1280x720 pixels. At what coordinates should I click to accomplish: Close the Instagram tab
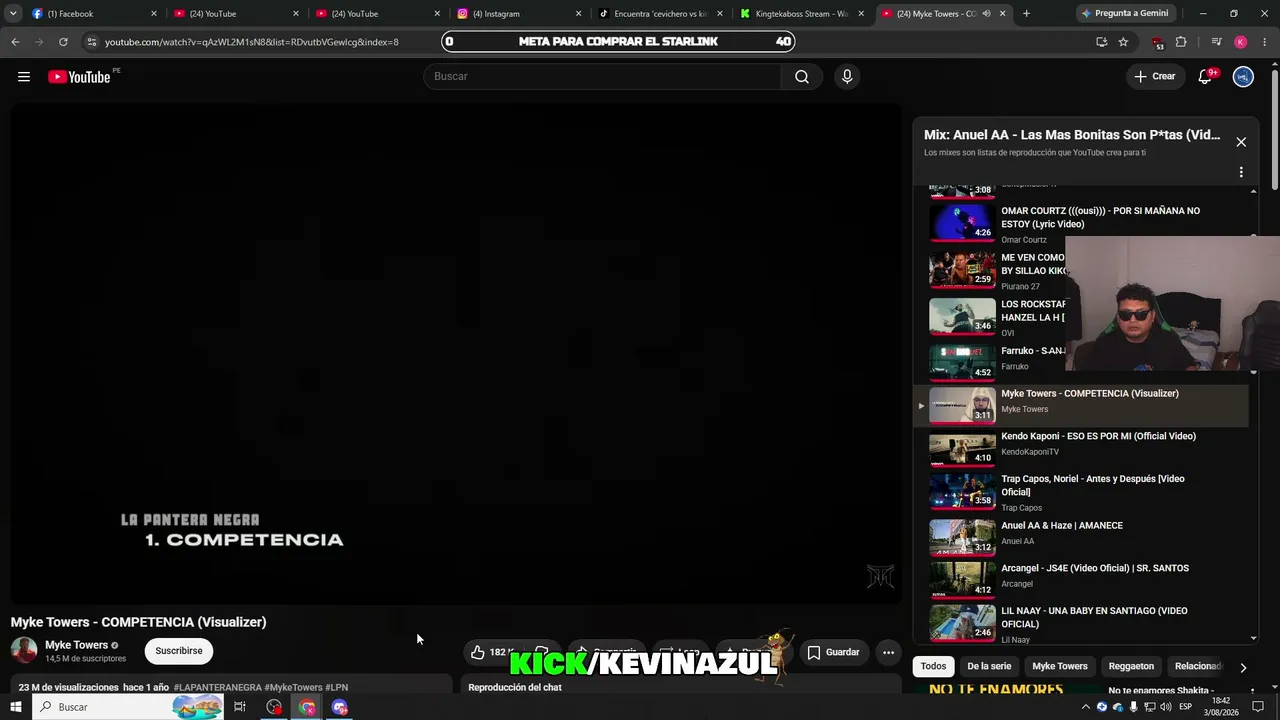click(578, 14)
